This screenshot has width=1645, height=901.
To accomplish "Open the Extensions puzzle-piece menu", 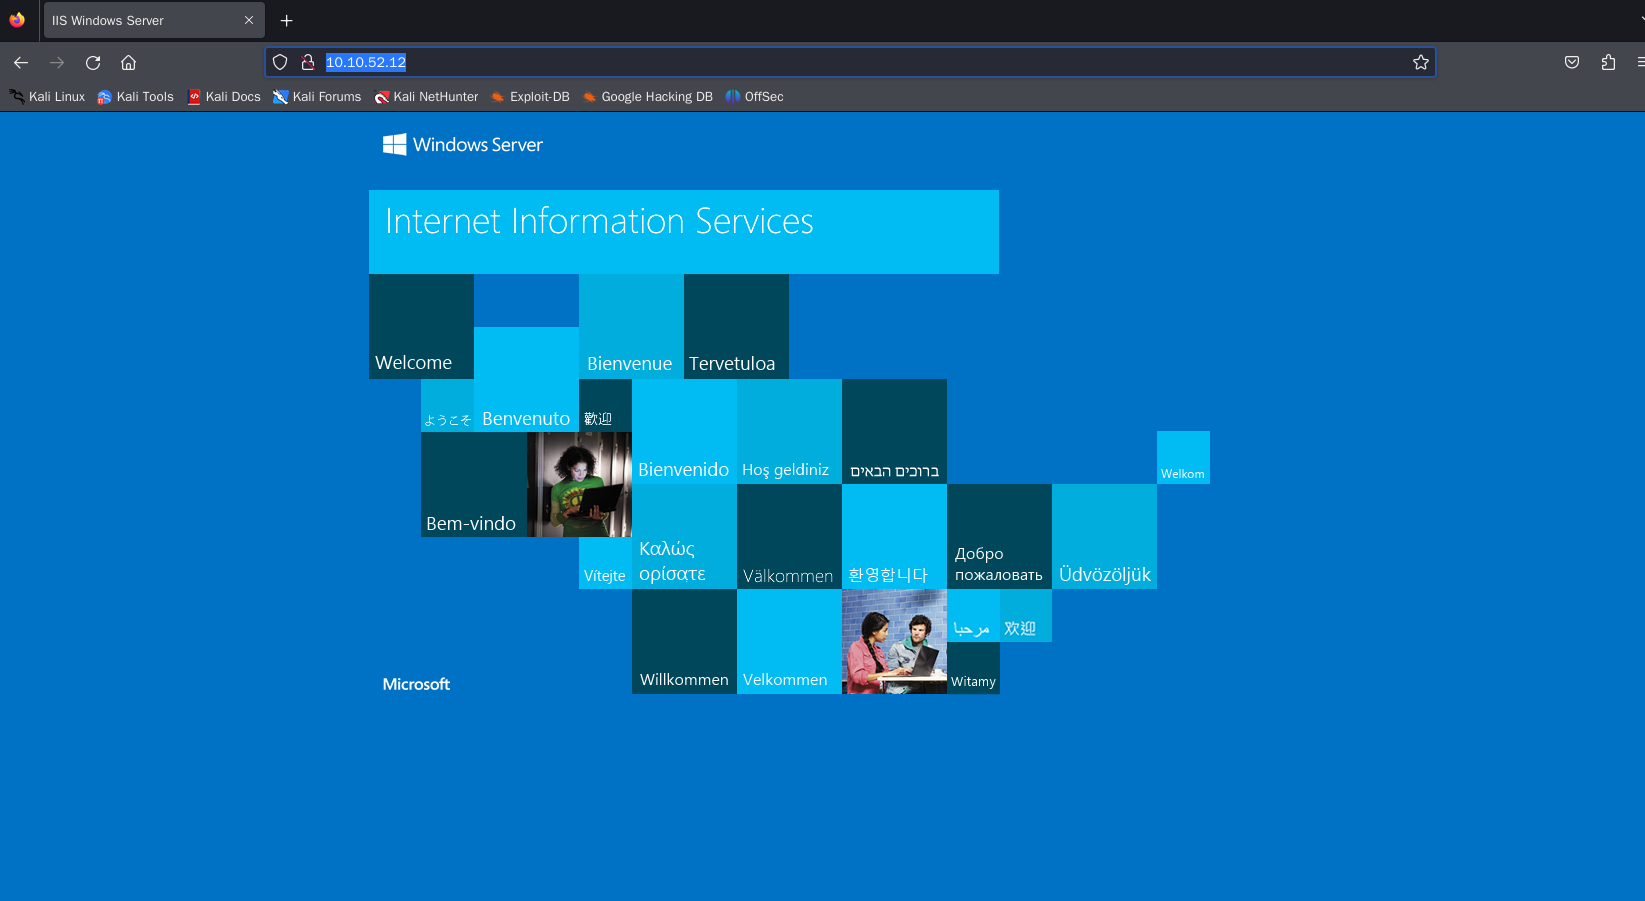I will click(x=1608, y=62).
